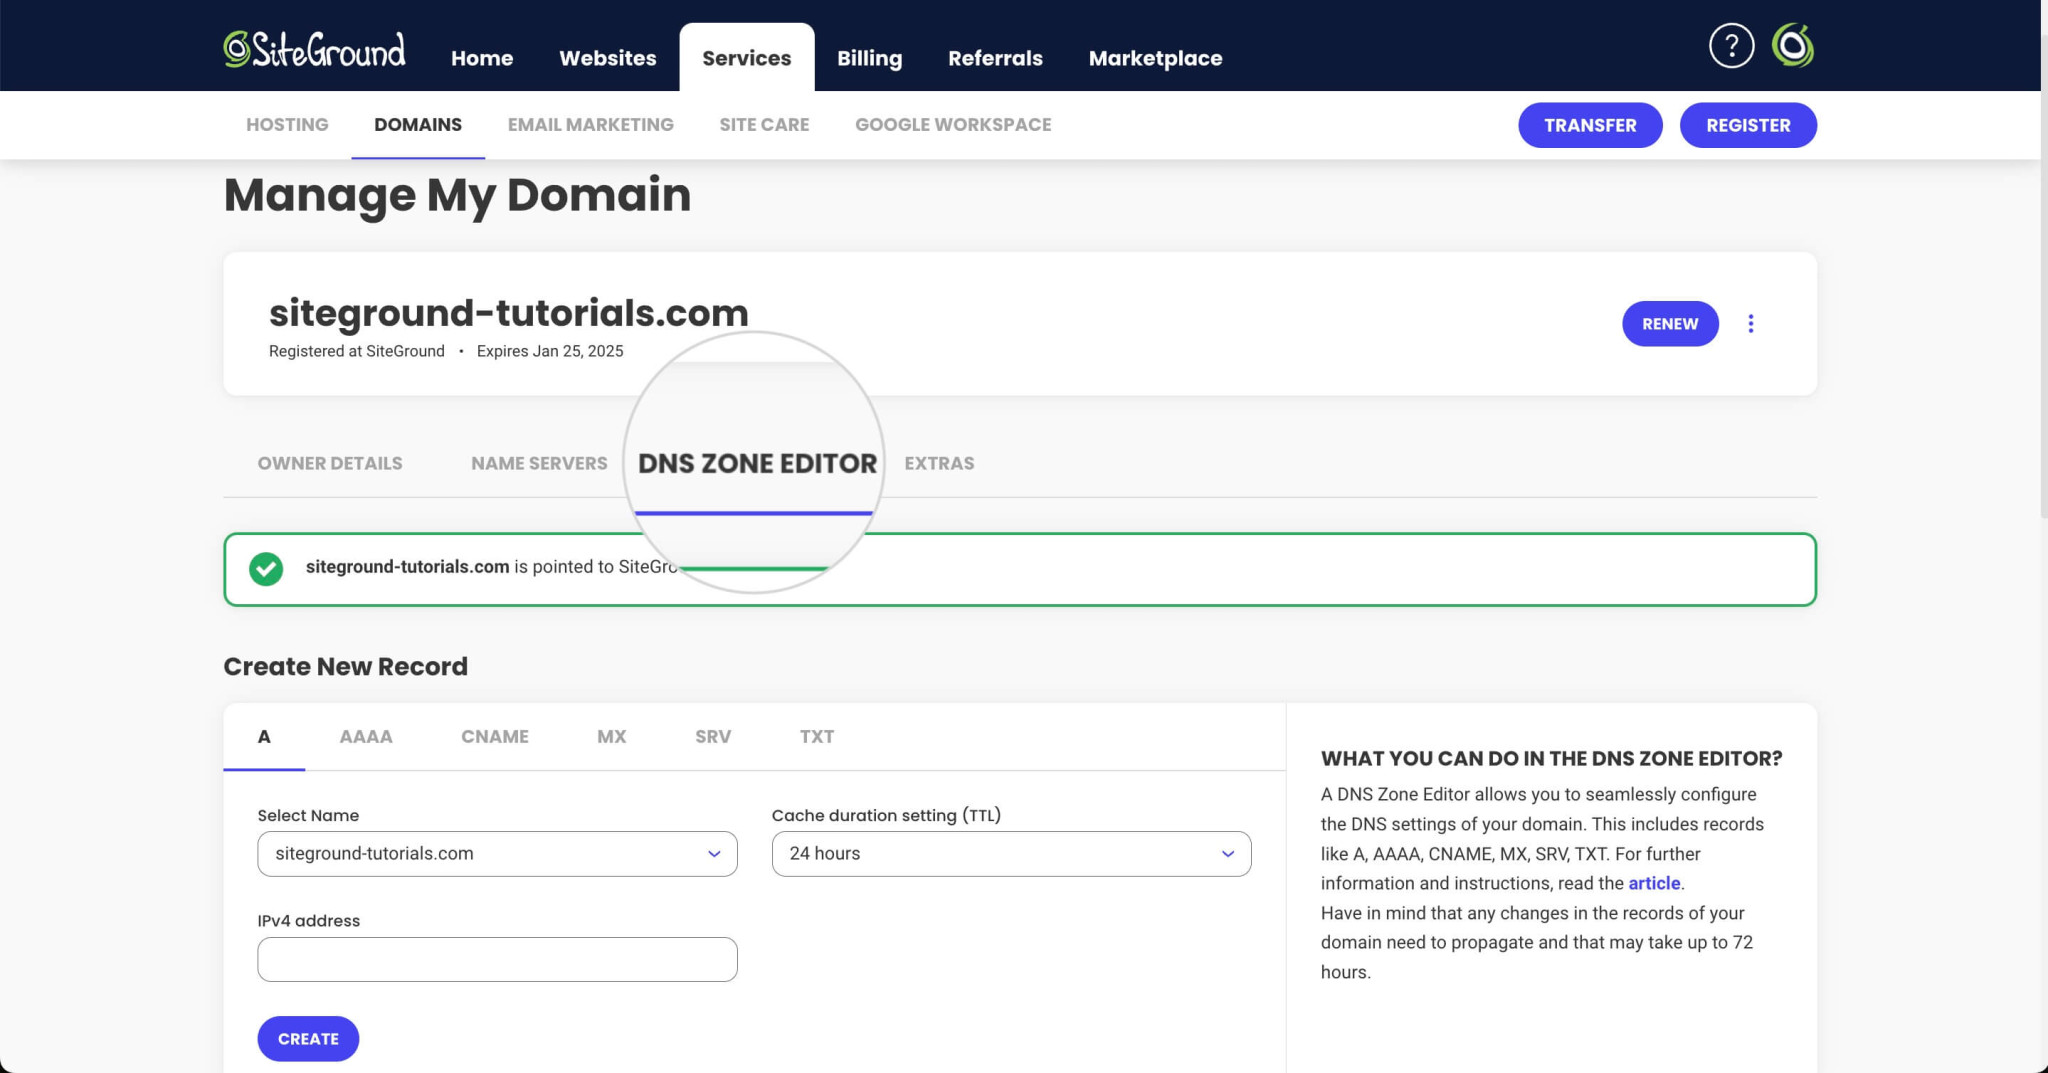This screenshot has height=1073, width=2048.
Task: Expand the Select Name dropdown
Action: click(x=497, y=854)
